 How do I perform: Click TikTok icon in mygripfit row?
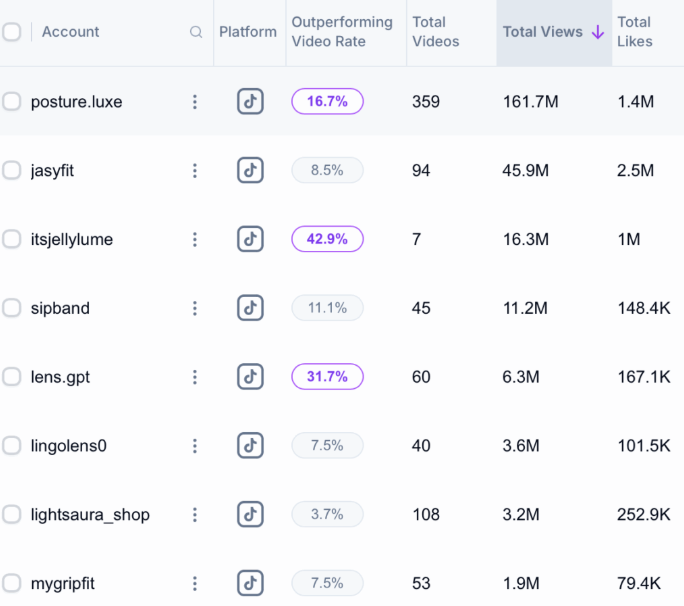click(x=250, y=583)
